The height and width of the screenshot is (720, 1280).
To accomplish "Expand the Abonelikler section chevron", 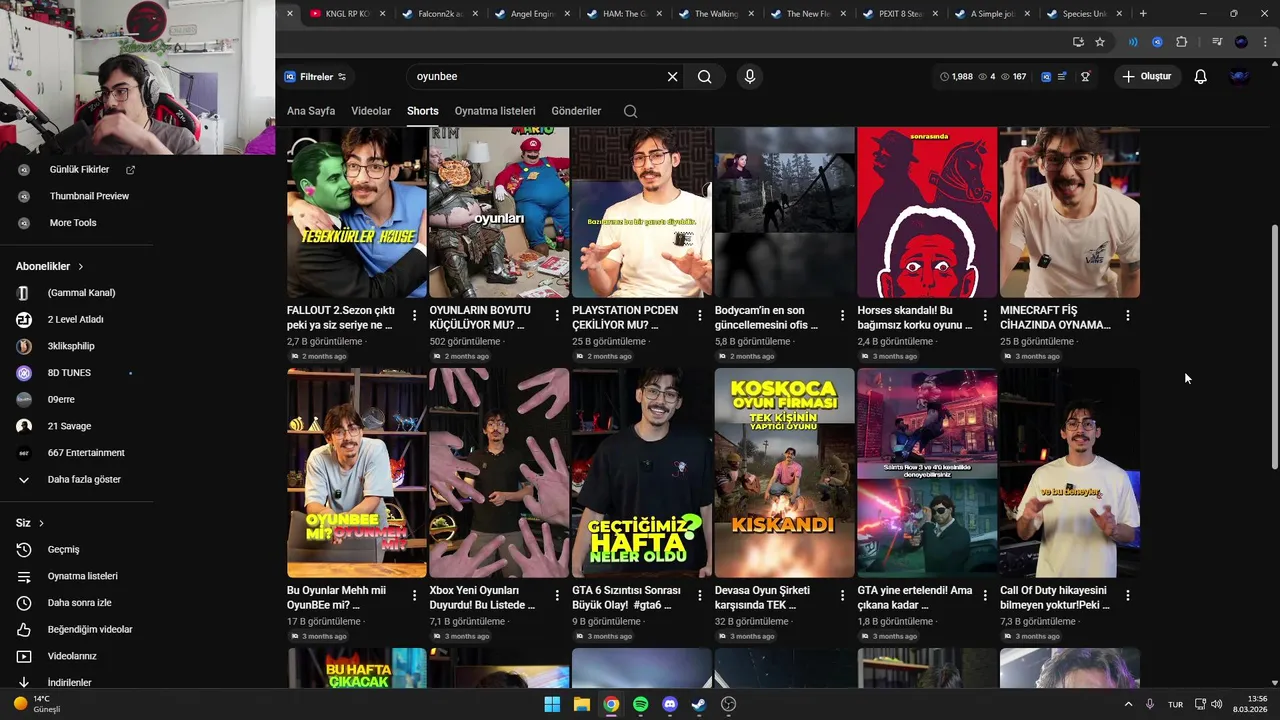I will 80,267.
